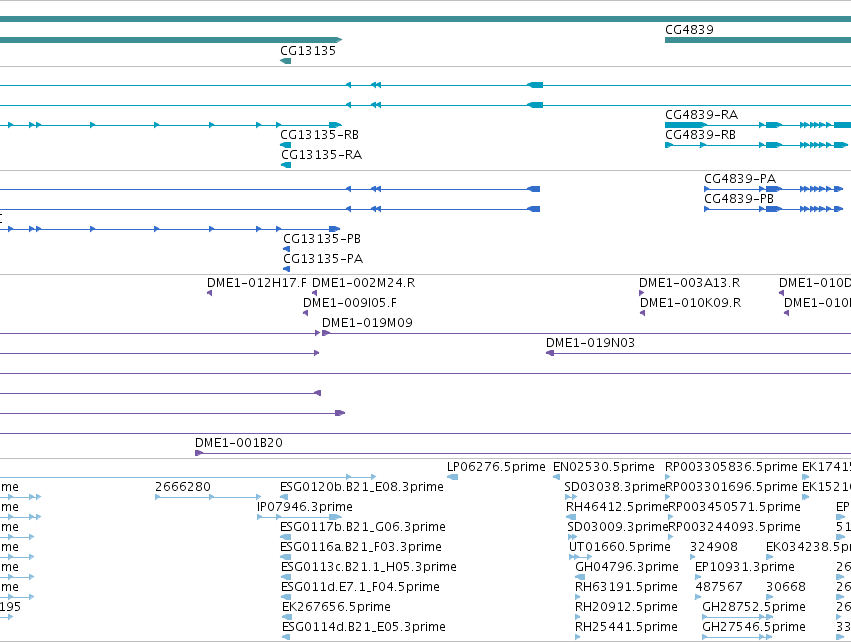This screenshot has width=851, height=642.
Task: Select RP003450571.5prime EST label
Action: pyautogui.click(x=735, y=507)
